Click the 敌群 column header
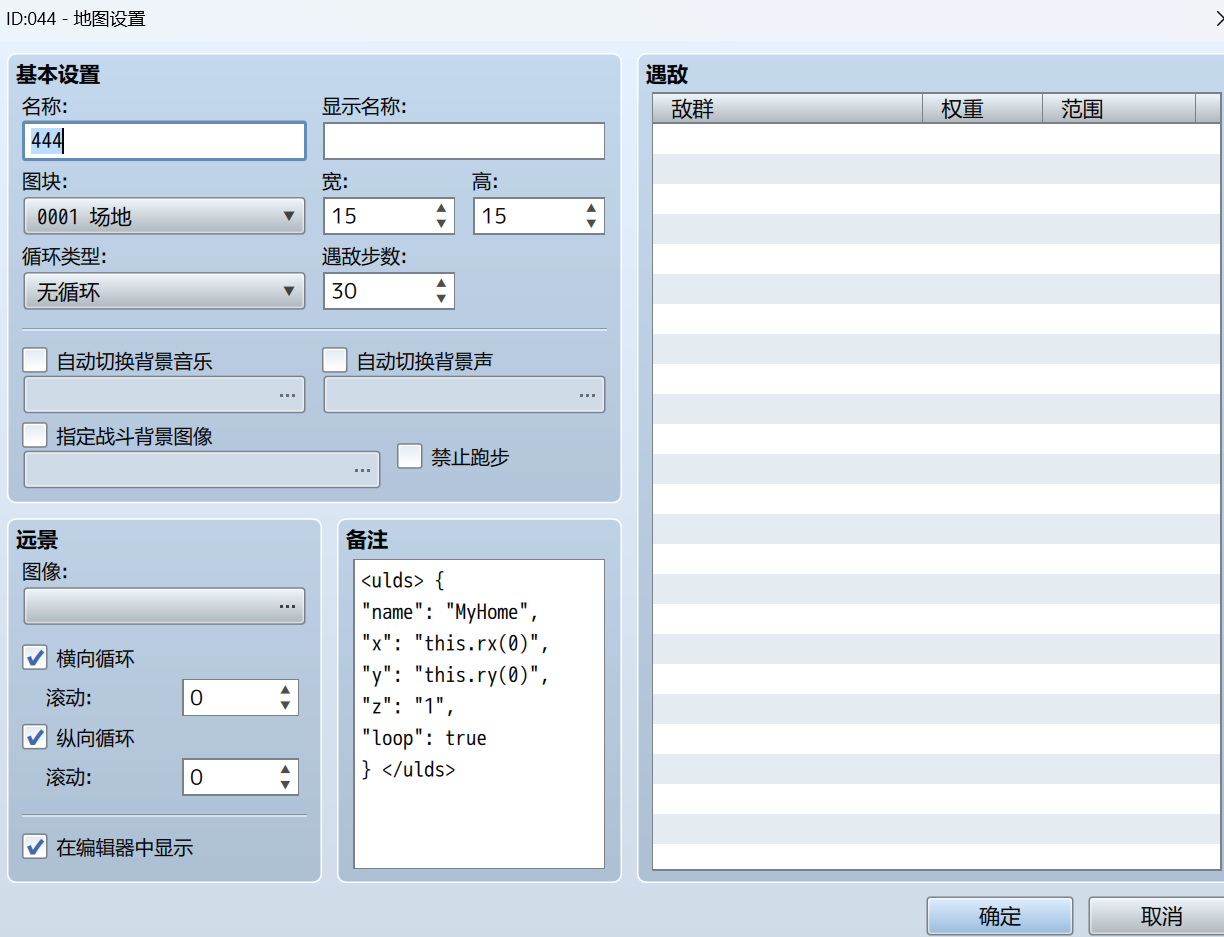 (x=787, y=109)
